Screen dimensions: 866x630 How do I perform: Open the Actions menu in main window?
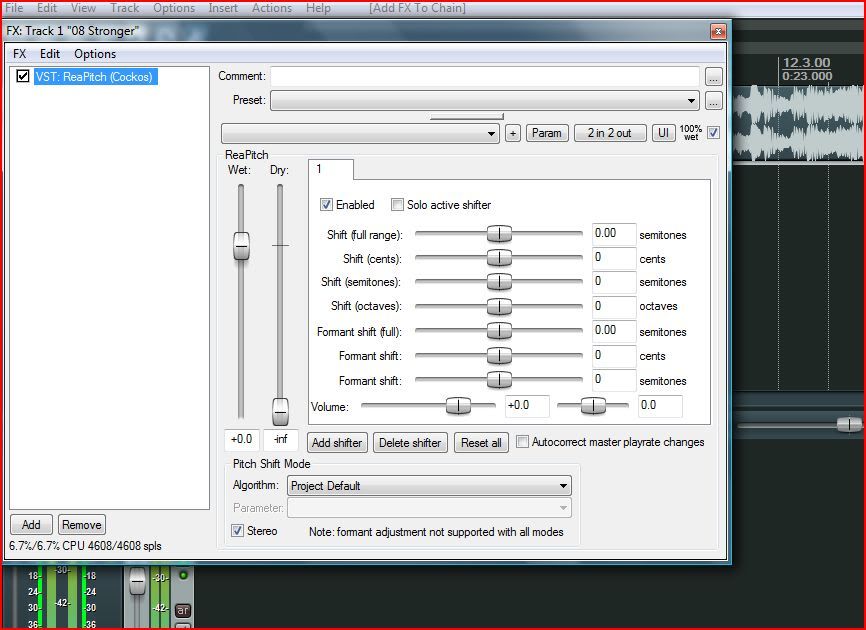(x=272, y=8)
